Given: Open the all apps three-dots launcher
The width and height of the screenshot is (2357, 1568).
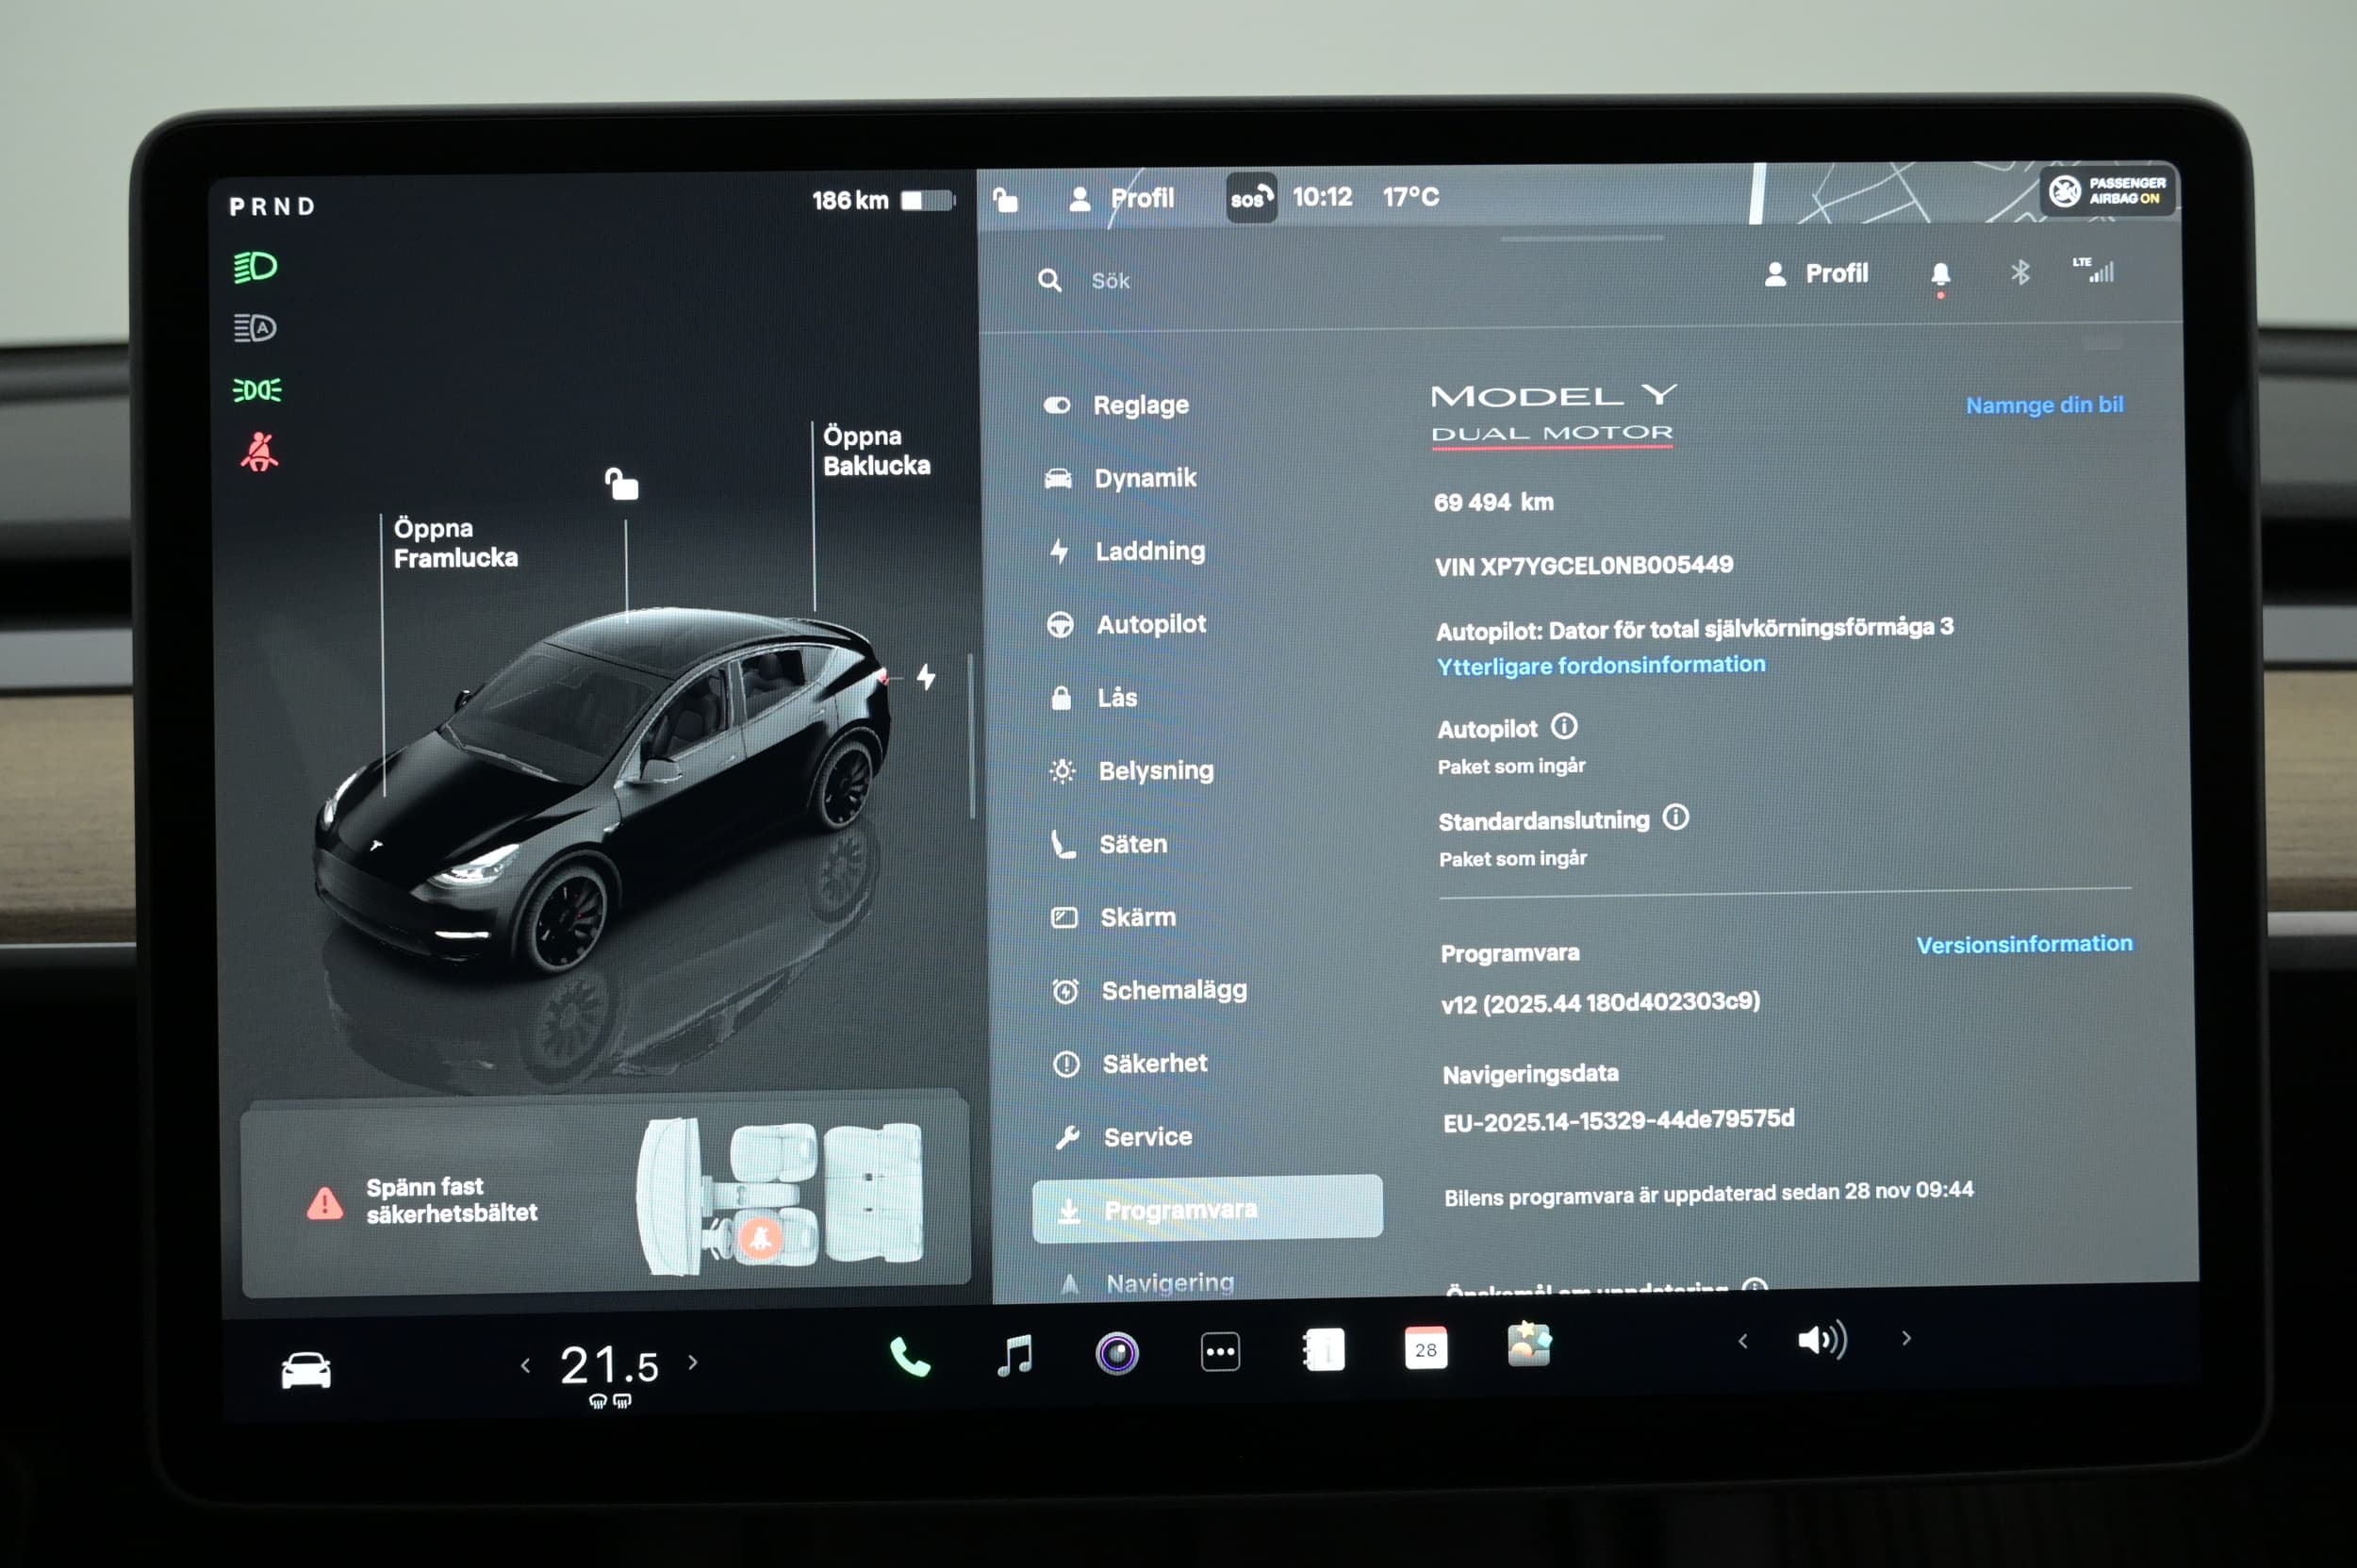Looking at the screenshot, I should click(1220, 1352).
